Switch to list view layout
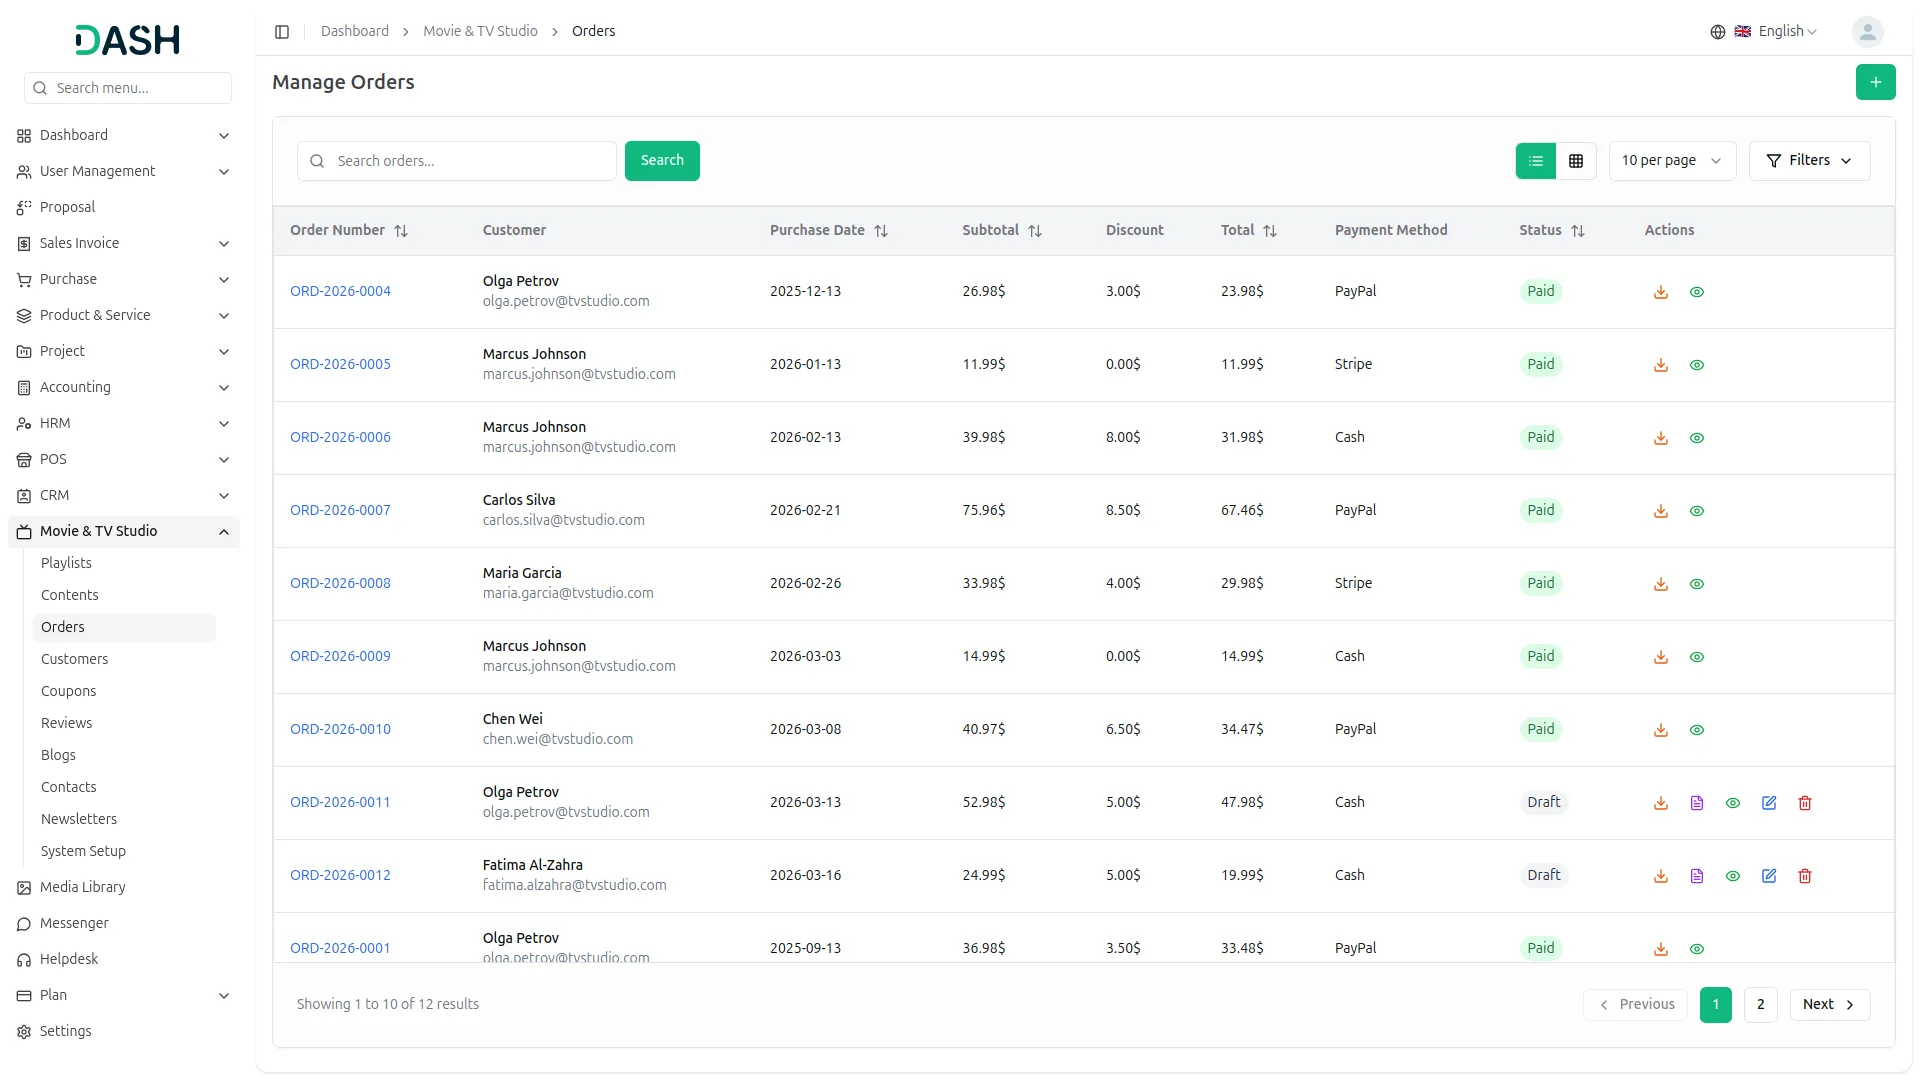The width and height of the screenshot is (1920, 1080). coord(1536,161)
